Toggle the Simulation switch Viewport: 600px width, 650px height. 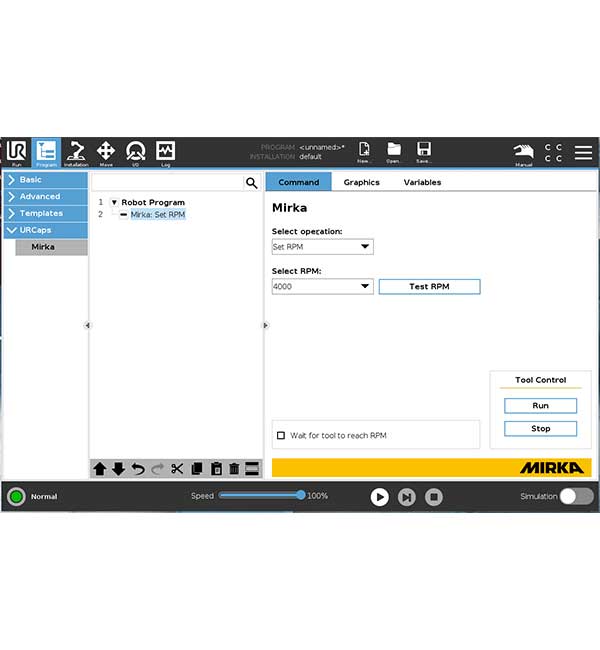(x=577, y=496)
